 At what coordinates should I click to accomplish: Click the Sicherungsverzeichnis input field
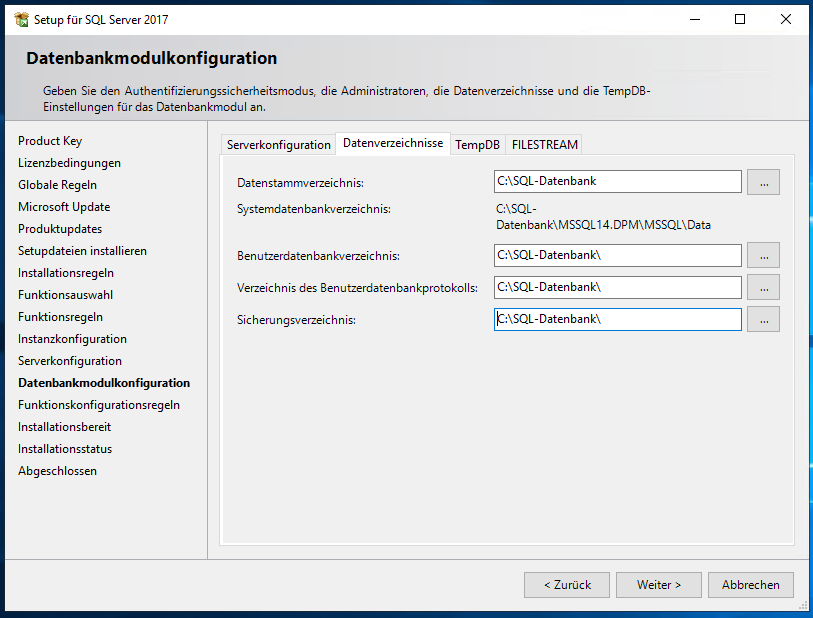pos(618,319)
